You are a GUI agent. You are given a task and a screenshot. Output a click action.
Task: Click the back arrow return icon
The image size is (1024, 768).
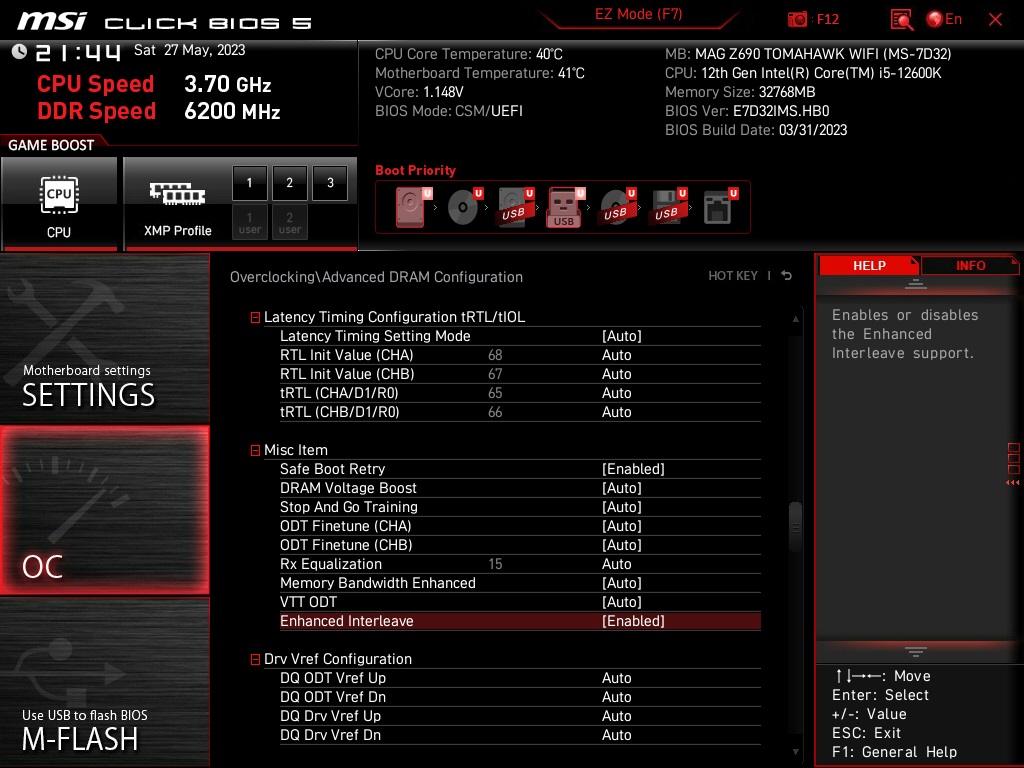(x=787, y=276)
